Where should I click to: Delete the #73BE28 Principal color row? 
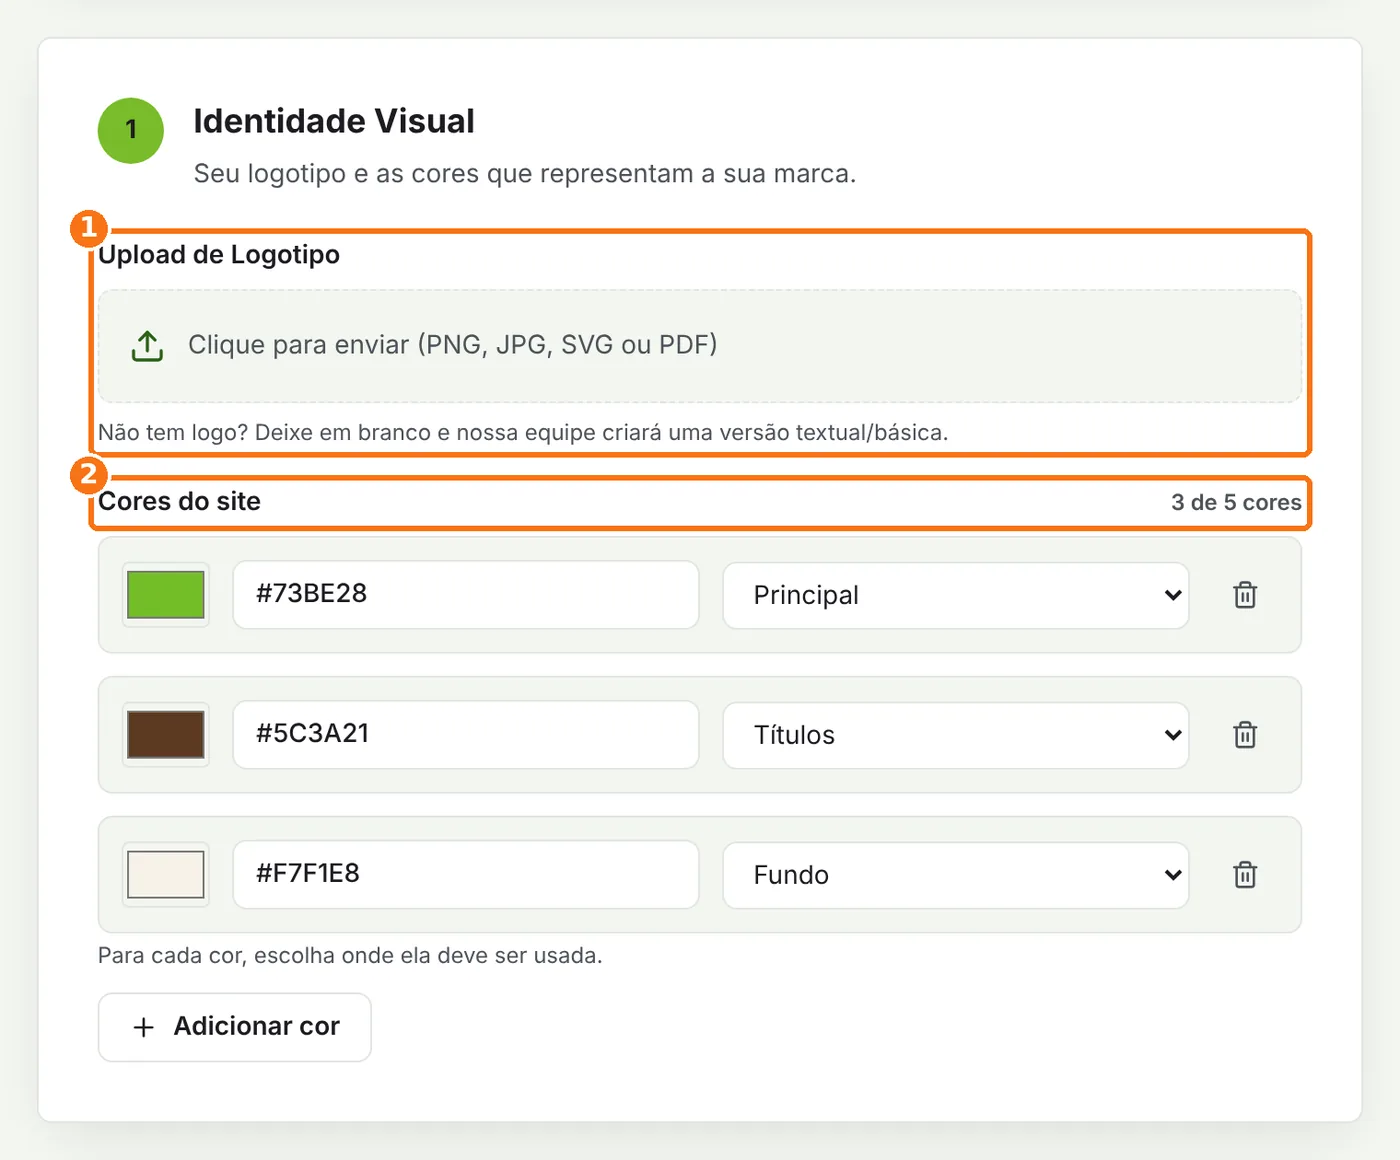click(x=1245, y=595)
